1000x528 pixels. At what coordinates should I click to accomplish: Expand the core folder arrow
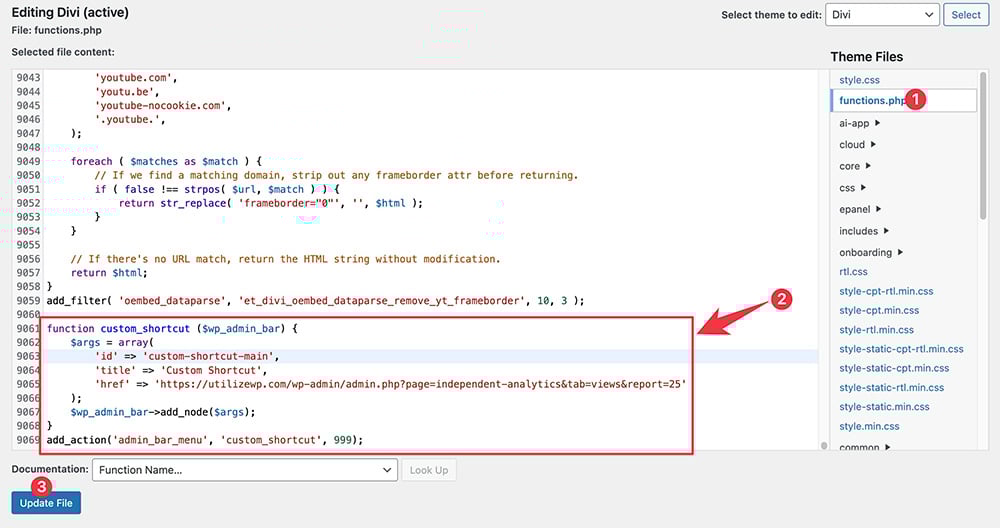click(x=868, y=166)
